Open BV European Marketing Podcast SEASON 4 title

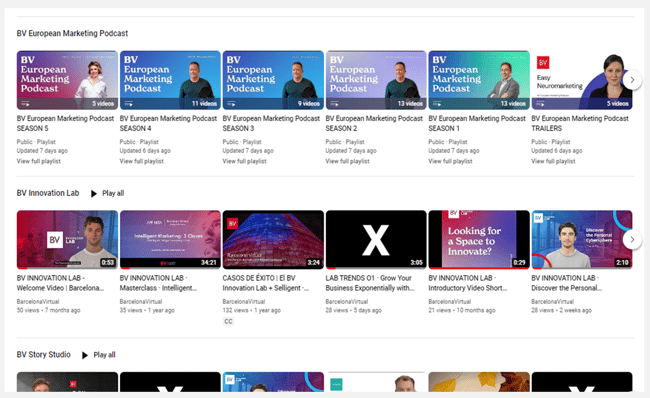click(168, 124)
